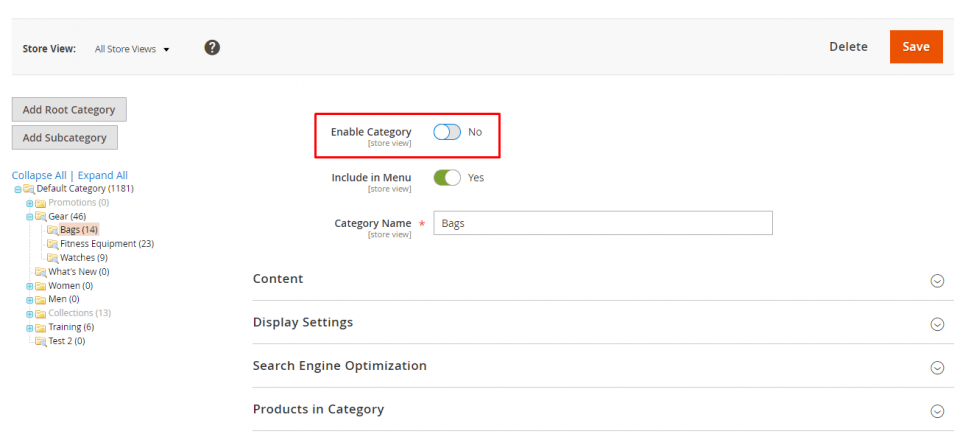Click the Promotions folder icon
Viewport: 960px width, 437px height.
point(40,203)
